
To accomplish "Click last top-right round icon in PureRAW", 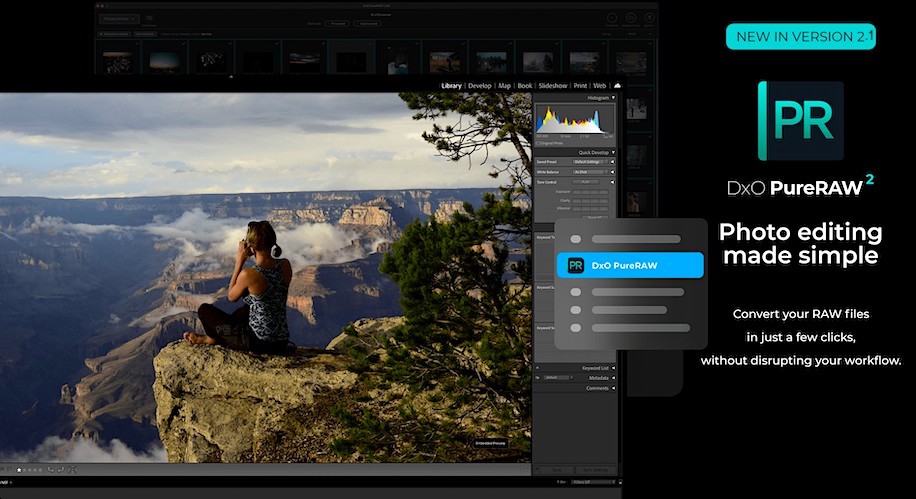I will (649, 18).
